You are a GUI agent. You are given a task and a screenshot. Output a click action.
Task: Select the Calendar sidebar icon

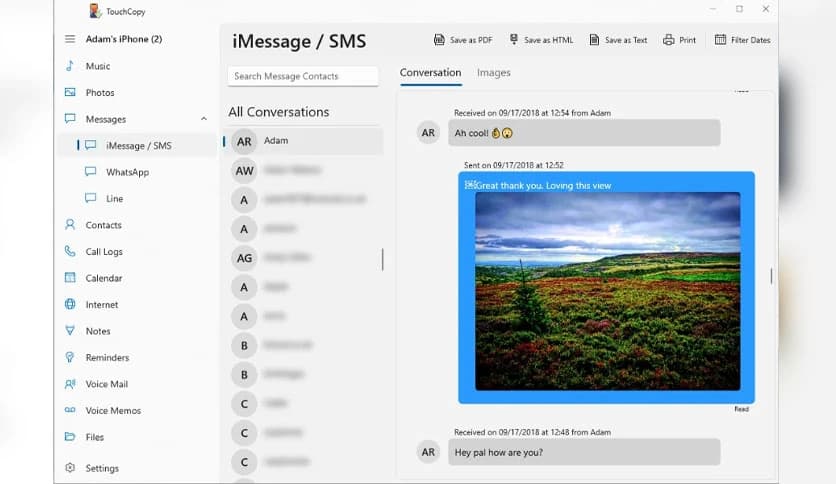pos(70,278)
